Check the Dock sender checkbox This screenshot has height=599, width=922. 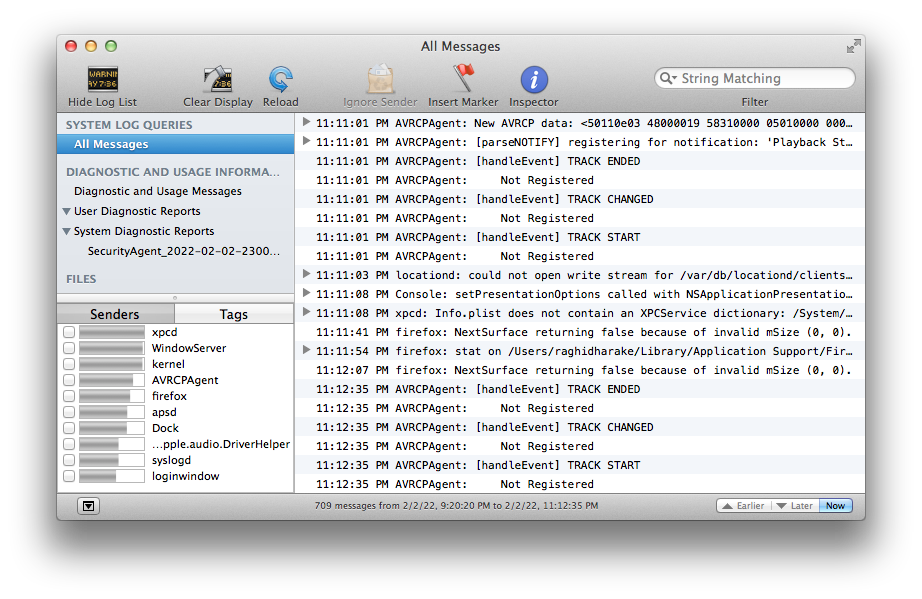[x=69, y=428]
